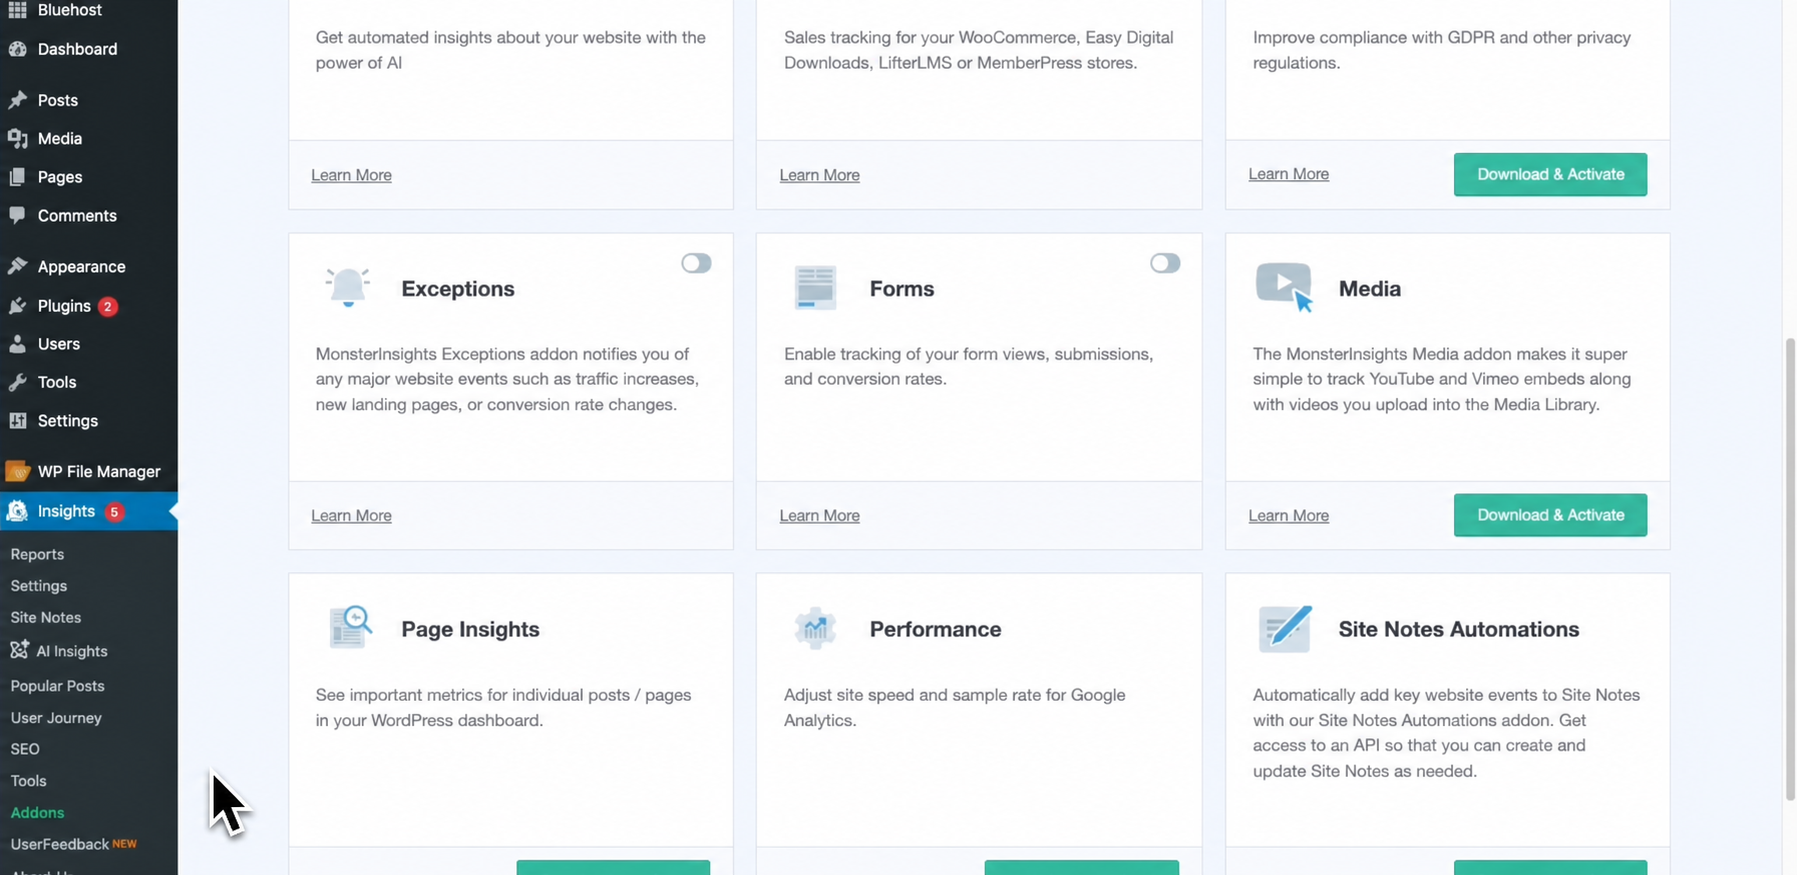
Task: Click the Page Insights magnifier icon
Action: (350, 628)
